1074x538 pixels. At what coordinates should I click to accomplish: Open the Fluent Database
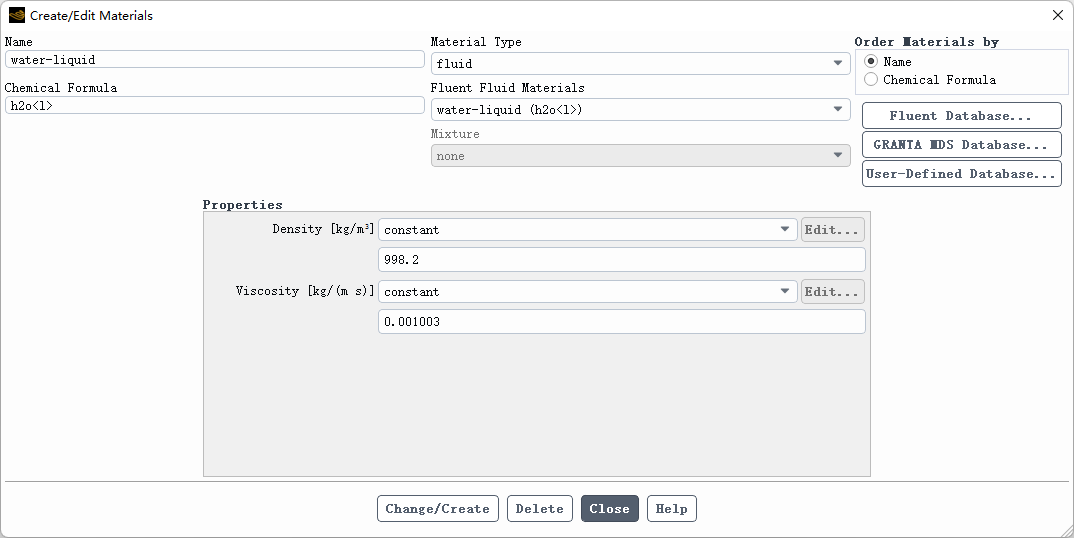click(961, 116)
